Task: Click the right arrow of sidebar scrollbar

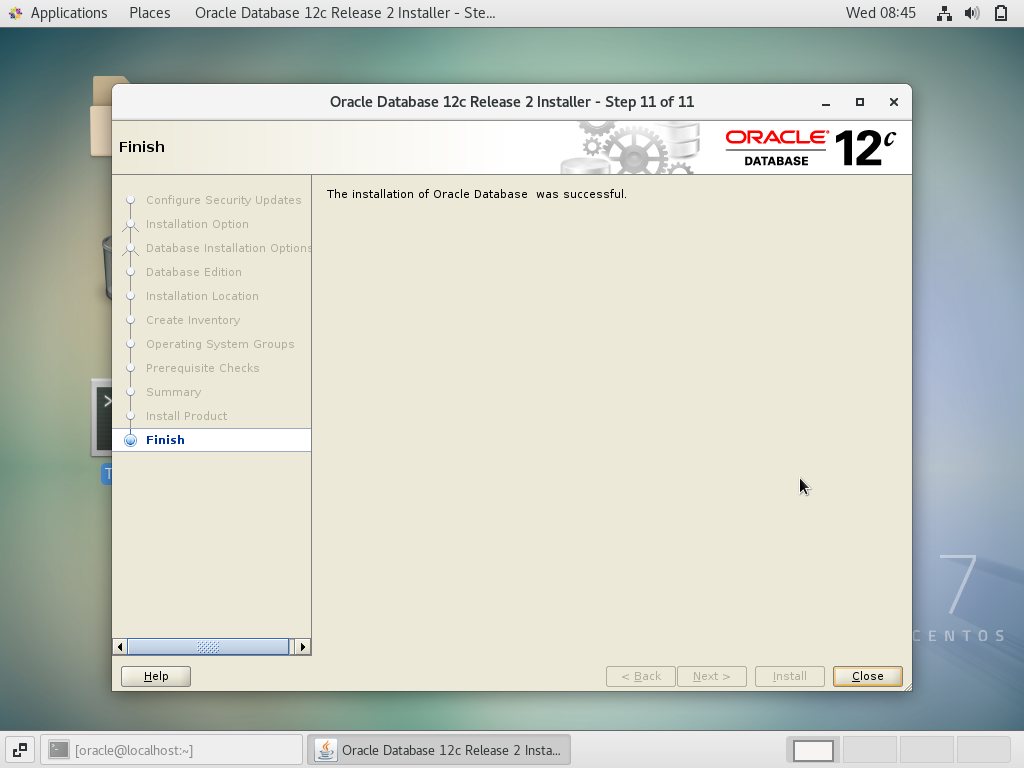Action: (x=302, y=647)
